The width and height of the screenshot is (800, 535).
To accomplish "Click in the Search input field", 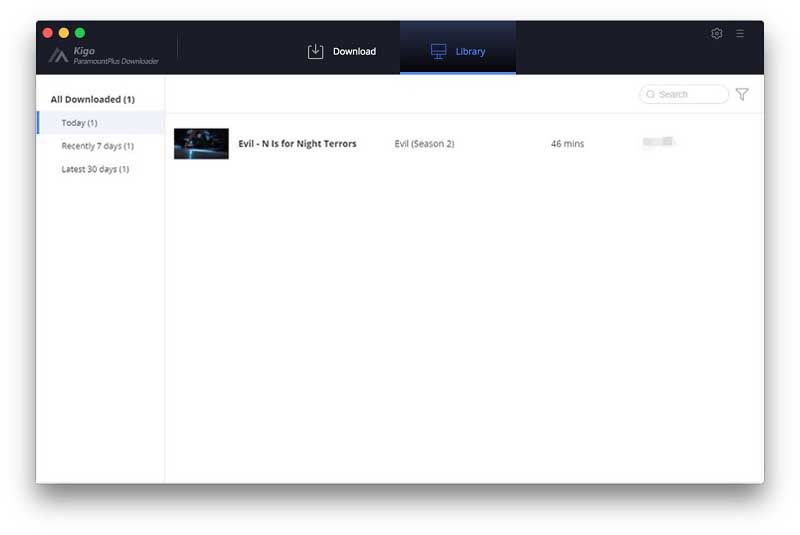I will 684,94.
